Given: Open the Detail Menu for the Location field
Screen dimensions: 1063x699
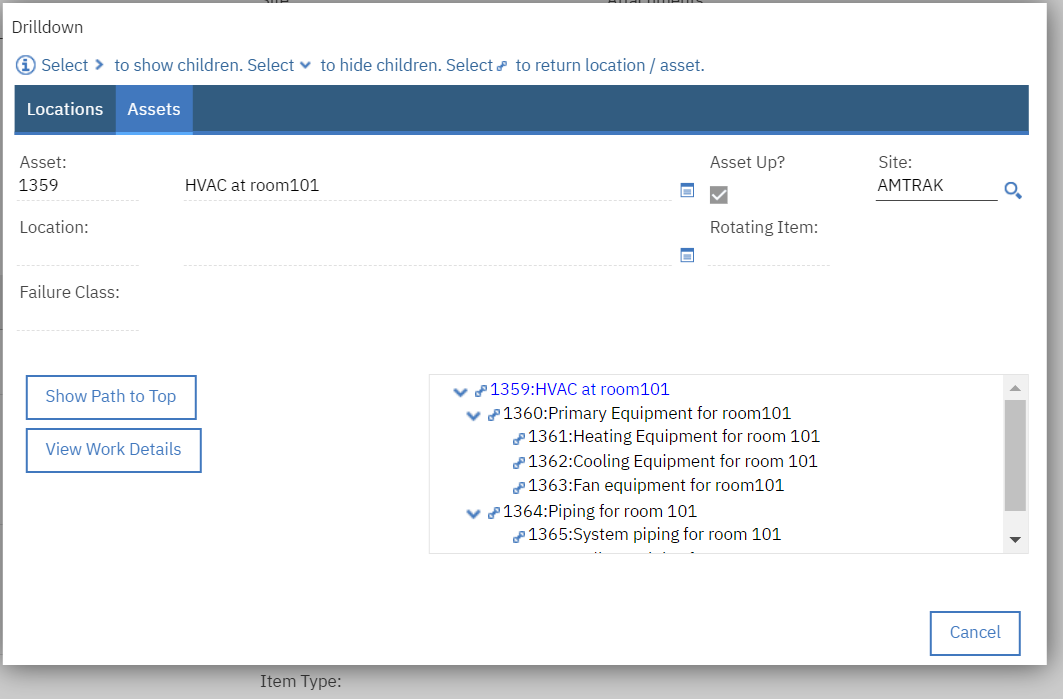Looking at the screenshot, I should click(x=687, y=255).
